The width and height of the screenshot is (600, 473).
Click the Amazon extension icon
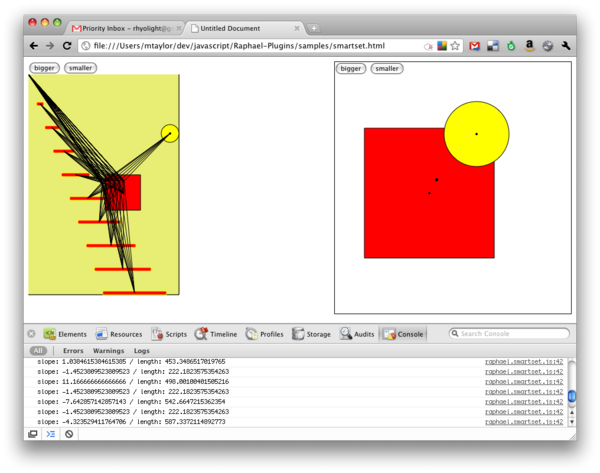(x=529, y=46)
